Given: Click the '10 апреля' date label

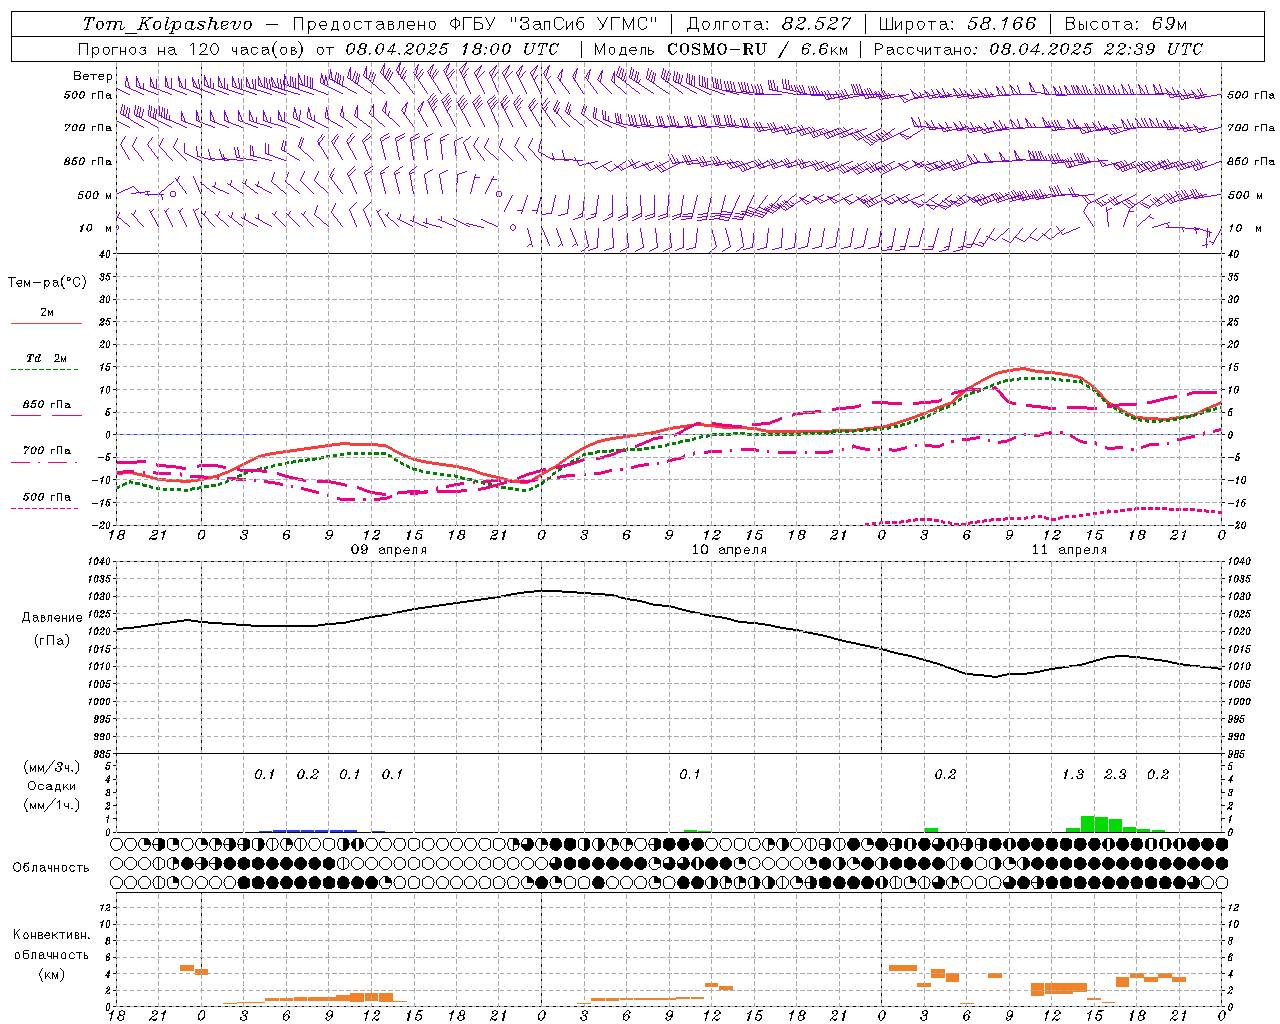Looking at the screenshot, I should click(729, 550).
